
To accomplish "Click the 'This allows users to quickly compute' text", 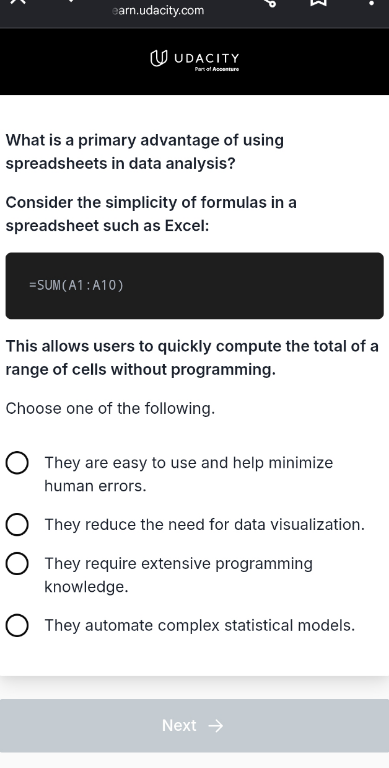I will coord(192,358).
